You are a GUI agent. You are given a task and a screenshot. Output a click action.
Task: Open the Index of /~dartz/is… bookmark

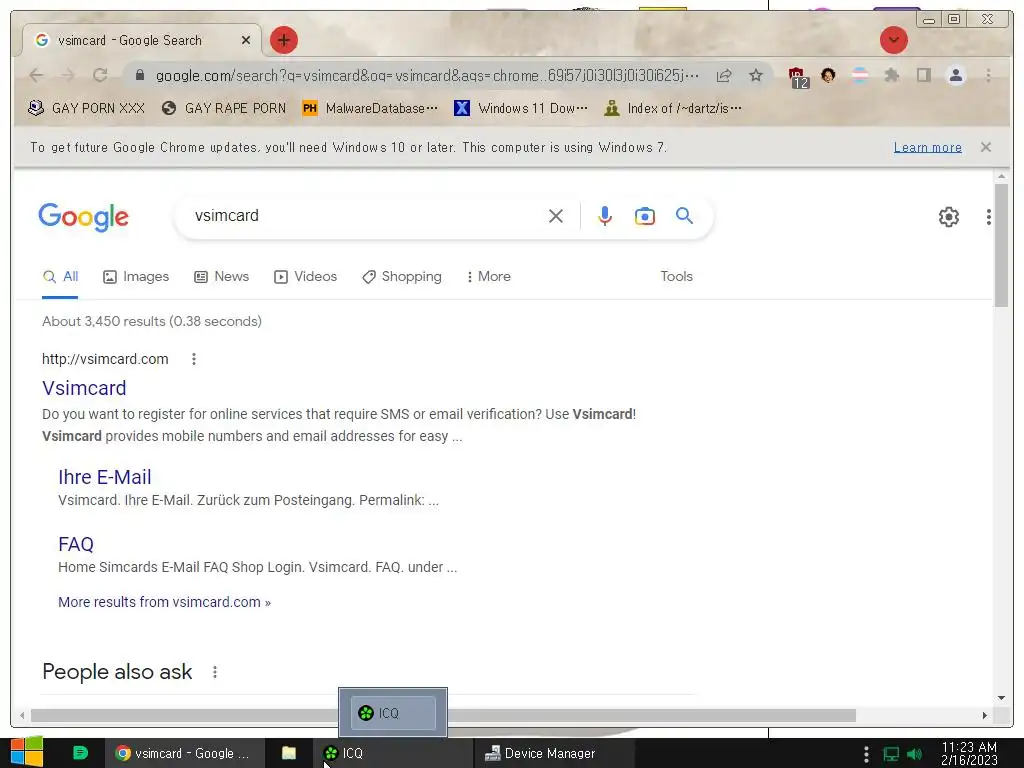click(673, 108)
